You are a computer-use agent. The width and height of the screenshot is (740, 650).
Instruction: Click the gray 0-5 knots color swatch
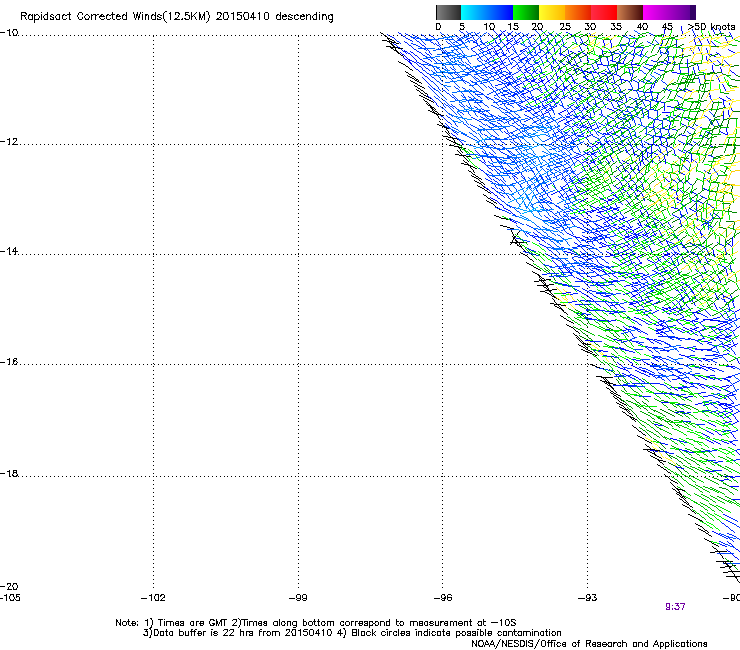tap(448, 12)
